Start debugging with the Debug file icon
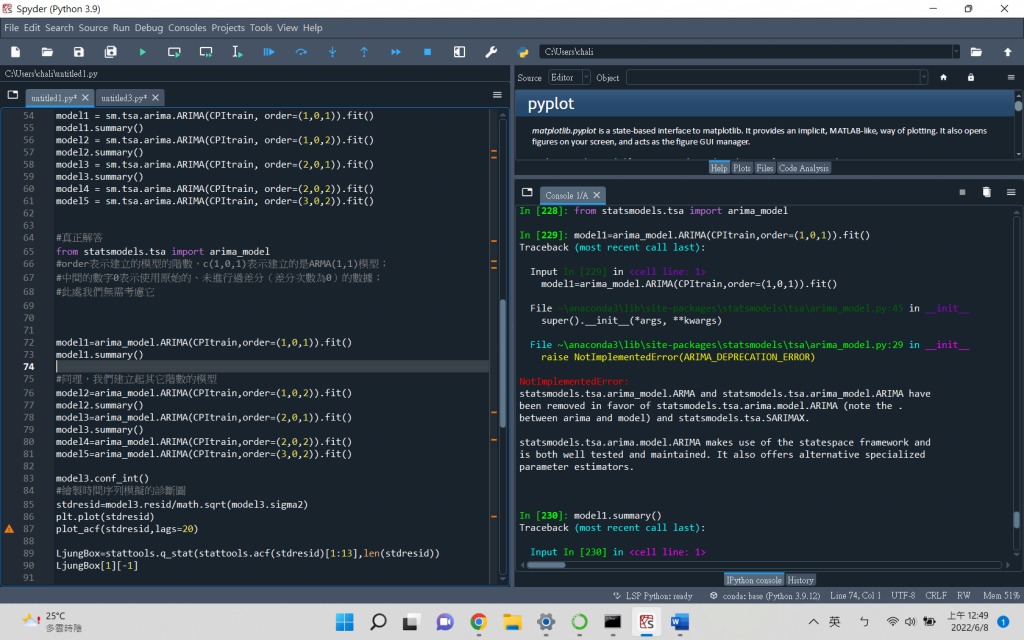Screen dimensions: 1024x640 269,51
